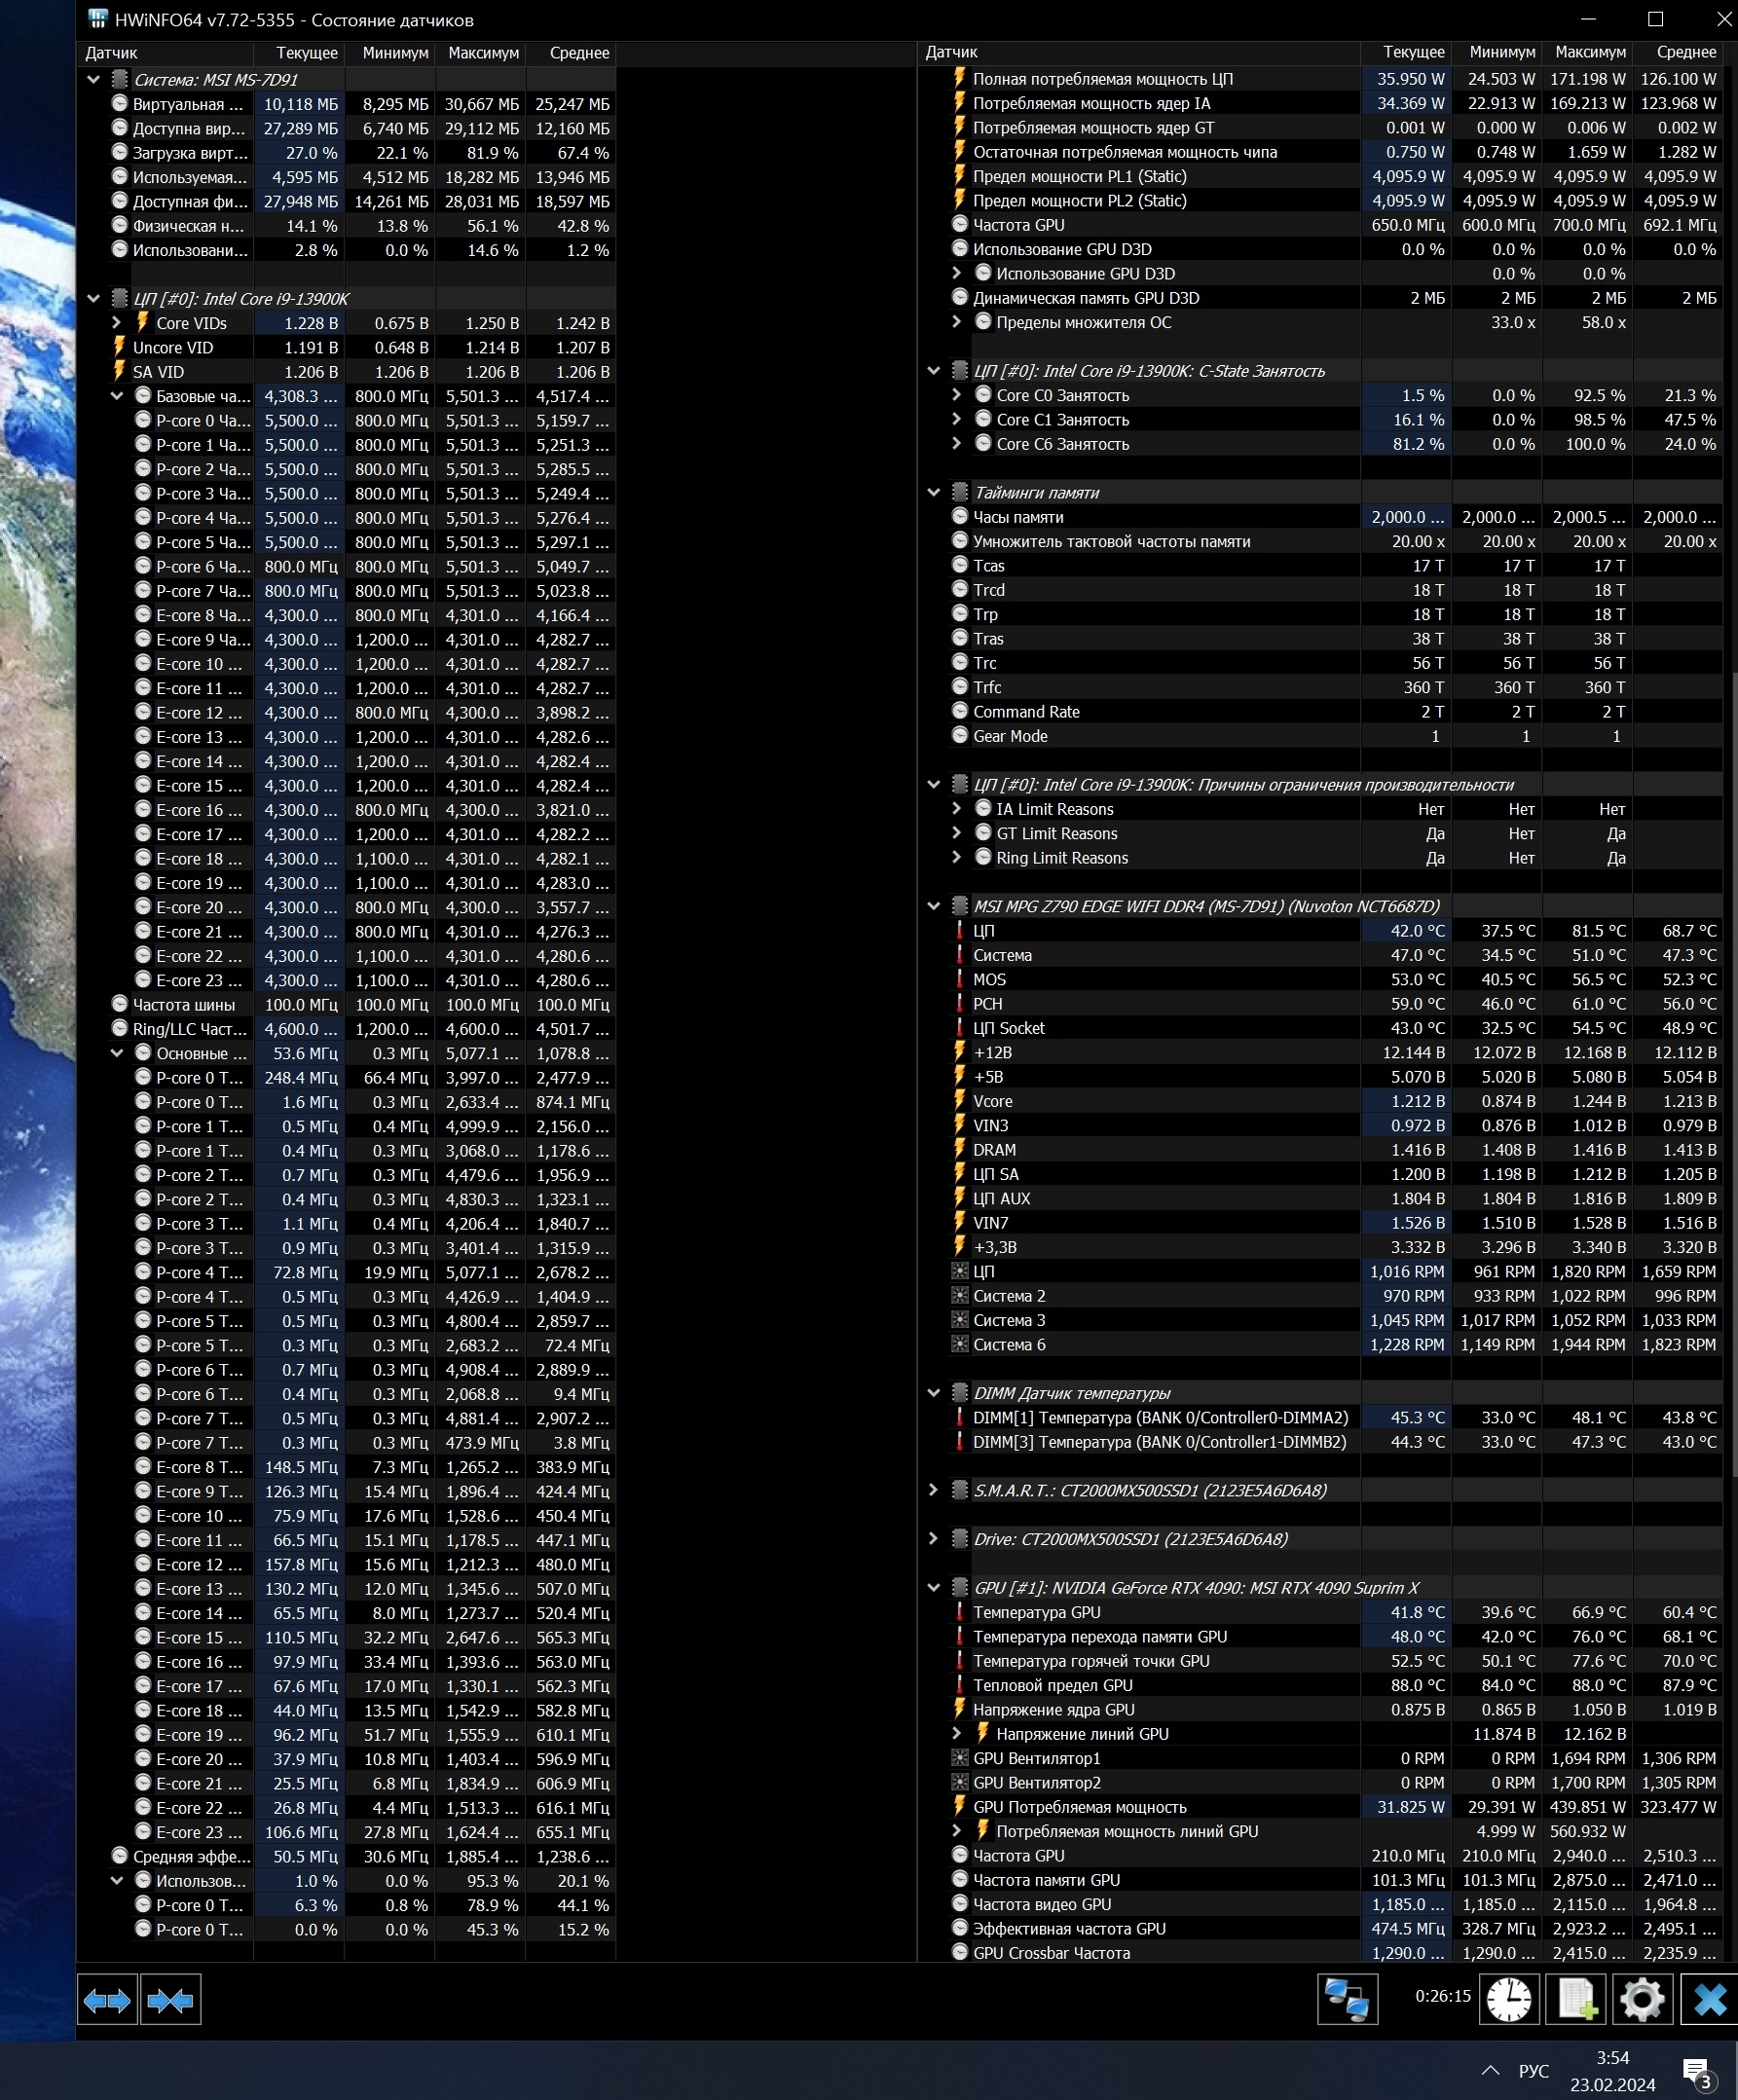This screenshot has width=1738, height=2100.
Task: Reset the sensor timer with the clock icon
Action: pos(1509,2000)
